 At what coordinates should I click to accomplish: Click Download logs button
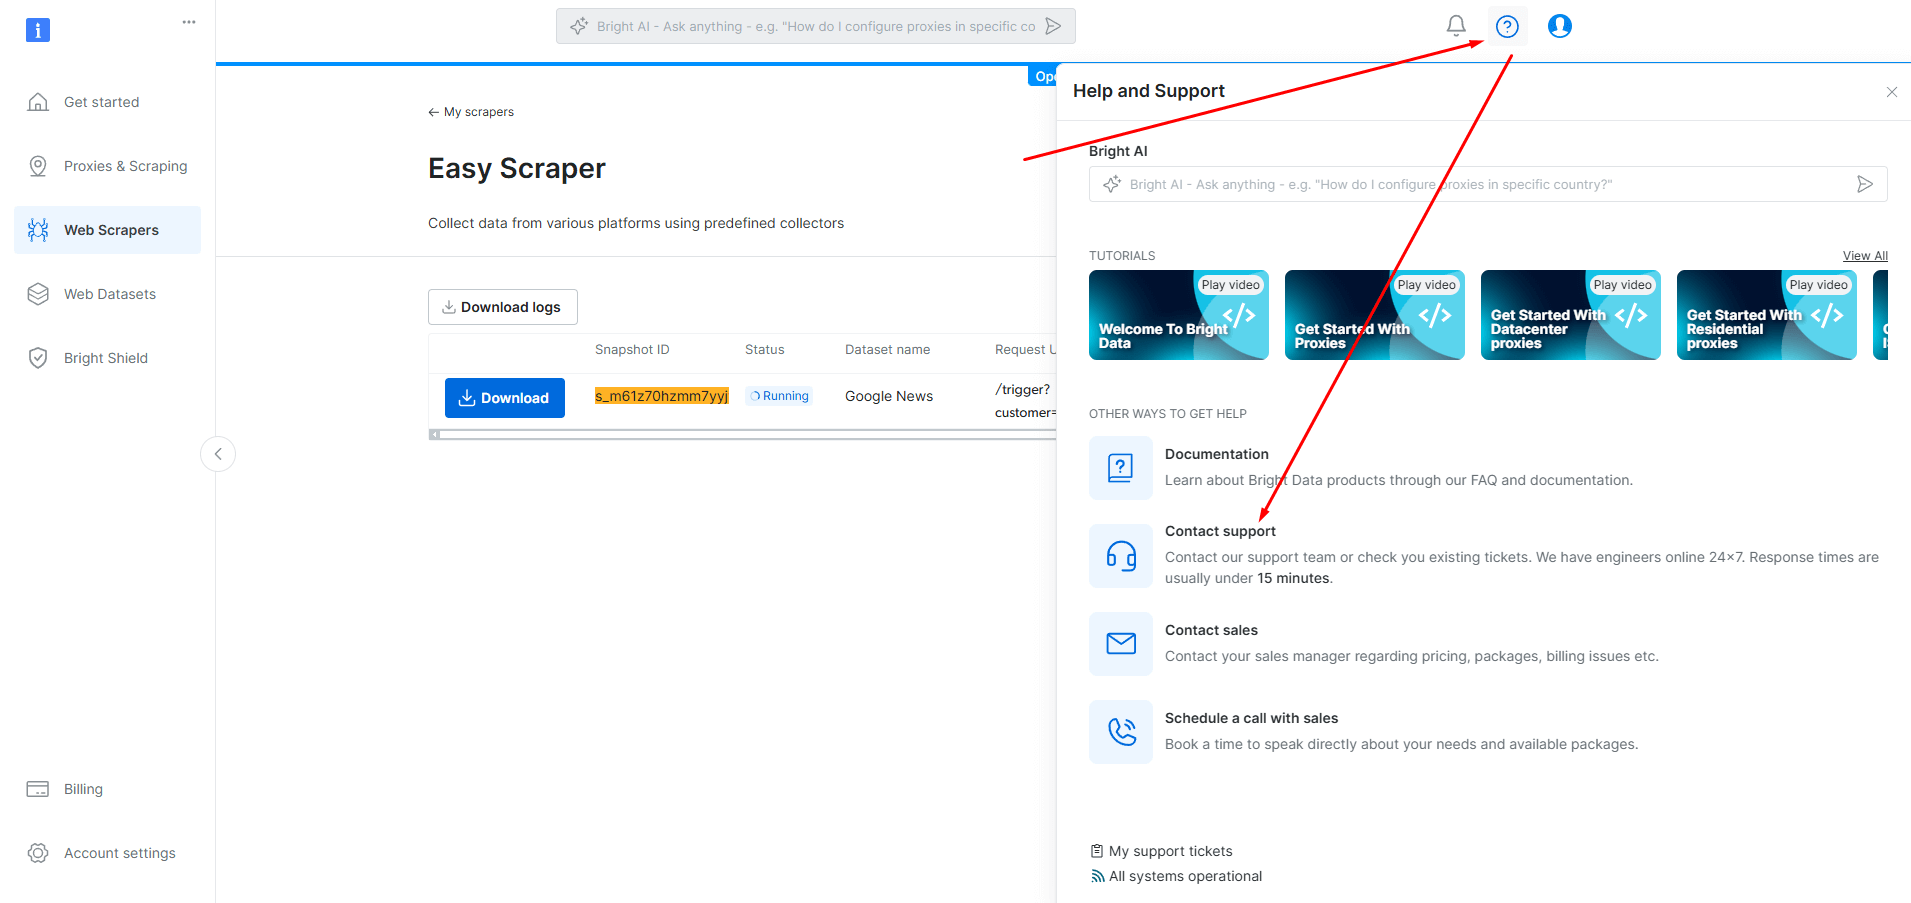(x=503, y=307)
